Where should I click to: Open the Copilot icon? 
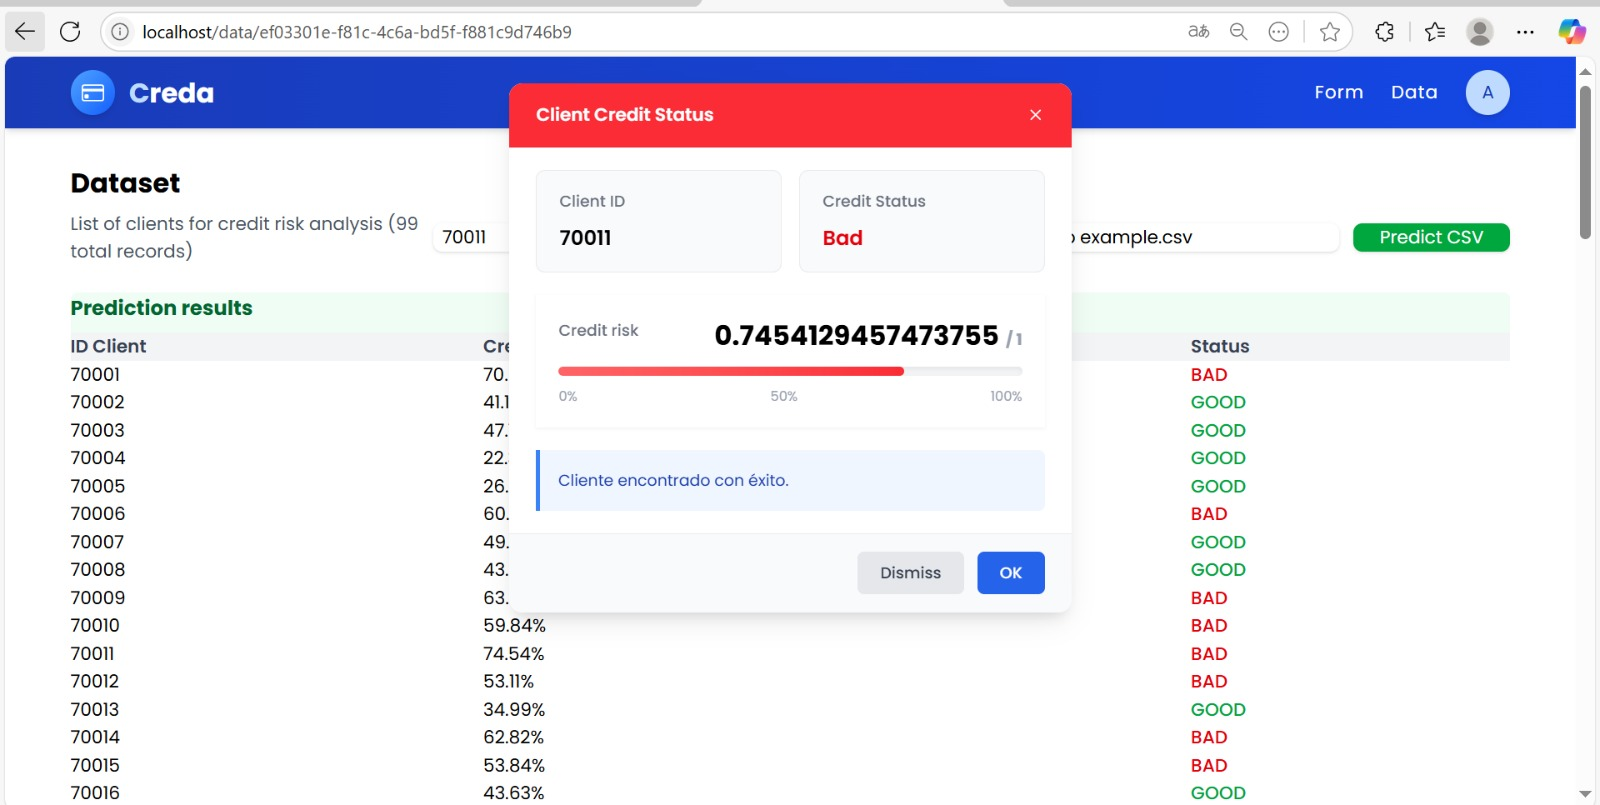(x=1572, y=32)
